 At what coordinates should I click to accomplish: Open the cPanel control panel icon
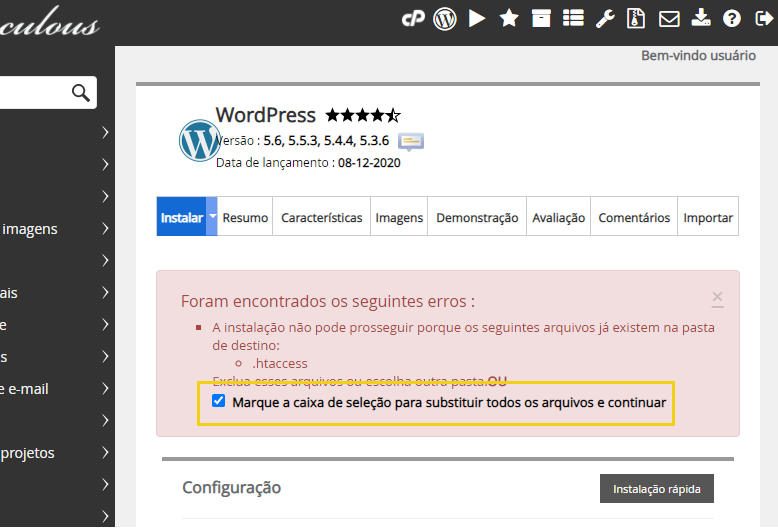click(x=413, y=19)
